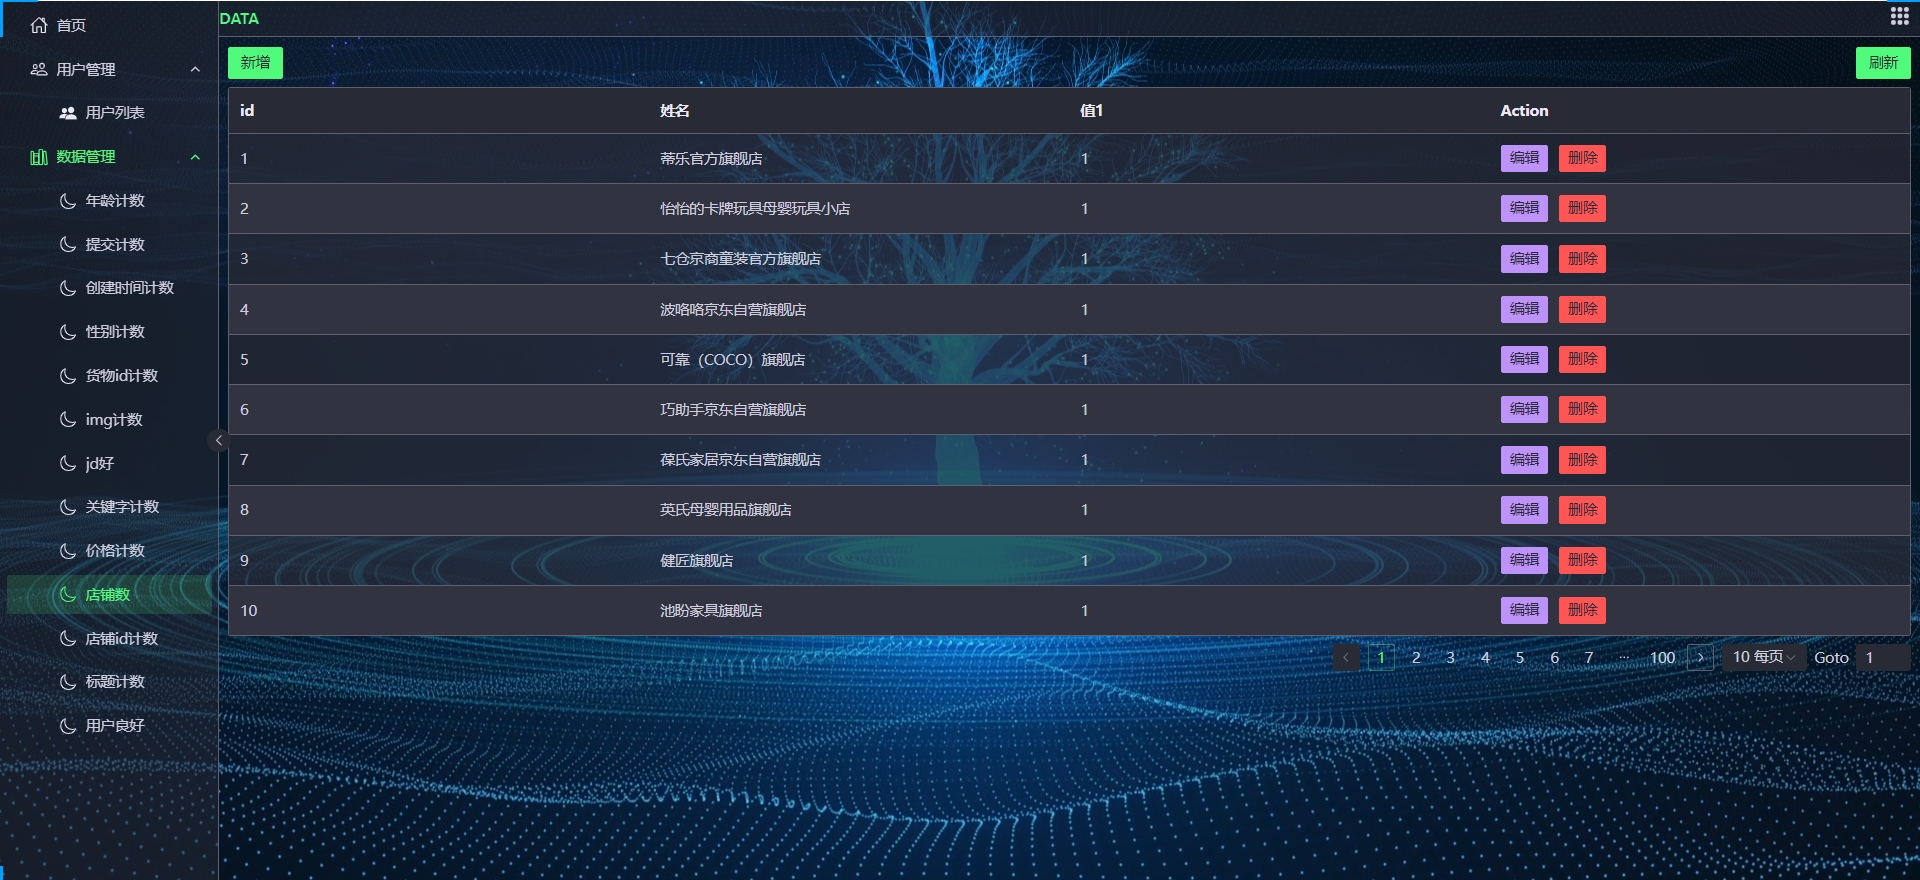Delete row 10 池盼家具旗舰店
Viewport: 1920px width, 880px height.
pos(1582,610)
